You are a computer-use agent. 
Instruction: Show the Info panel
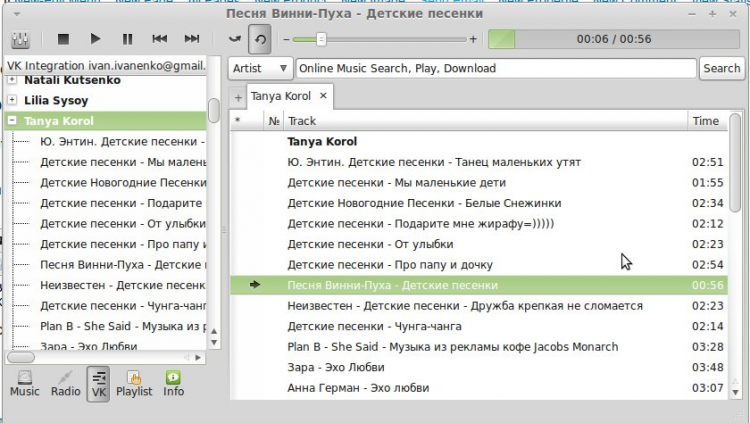[x=173, y=383]
